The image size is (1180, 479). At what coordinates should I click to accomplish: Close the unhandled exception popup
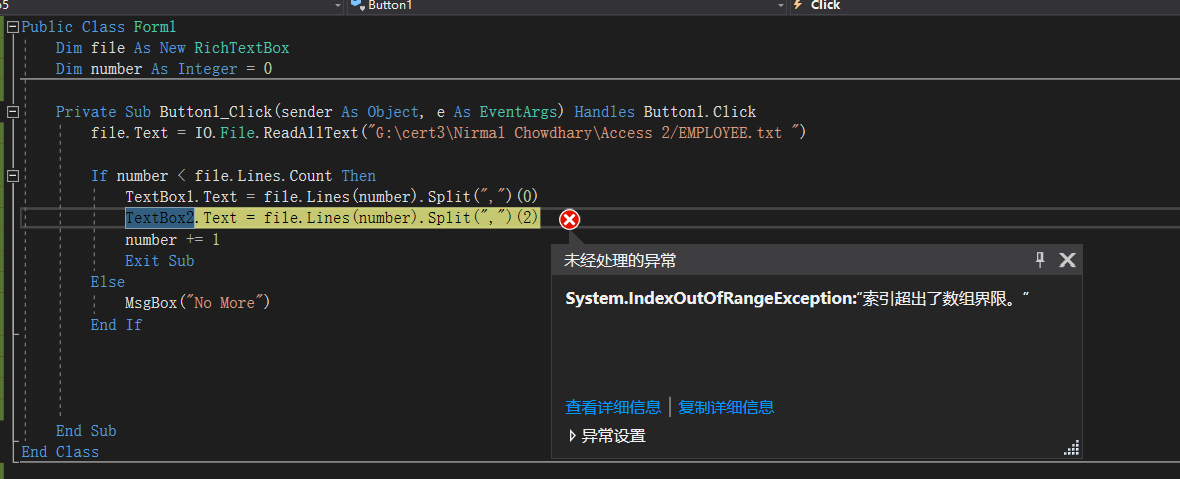(x=1067, y=260)
